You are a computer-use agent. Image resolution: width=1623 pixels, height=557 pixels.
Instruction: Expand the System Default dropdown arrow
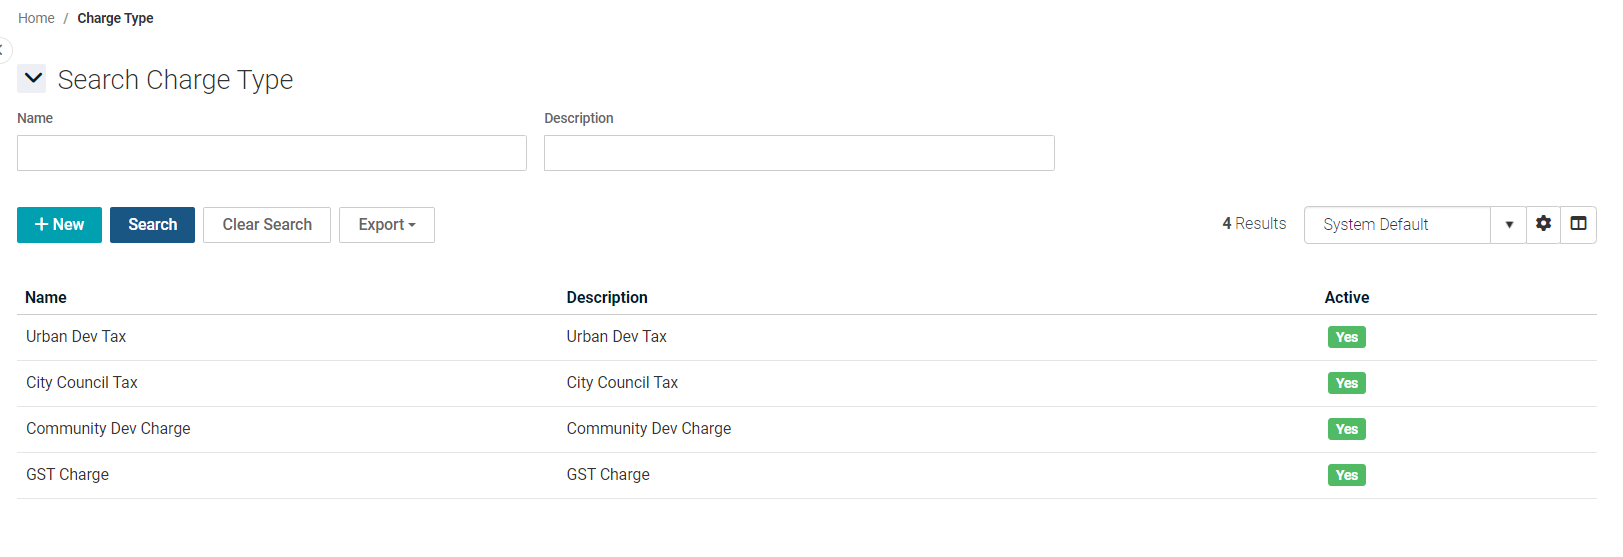pyautogui.click(x=1508, y=225)
